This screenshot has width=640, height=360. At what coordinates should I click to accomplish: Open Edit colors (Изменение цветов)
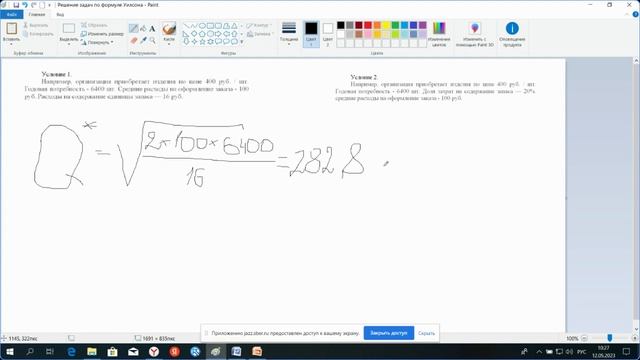(x=439, y=34)
